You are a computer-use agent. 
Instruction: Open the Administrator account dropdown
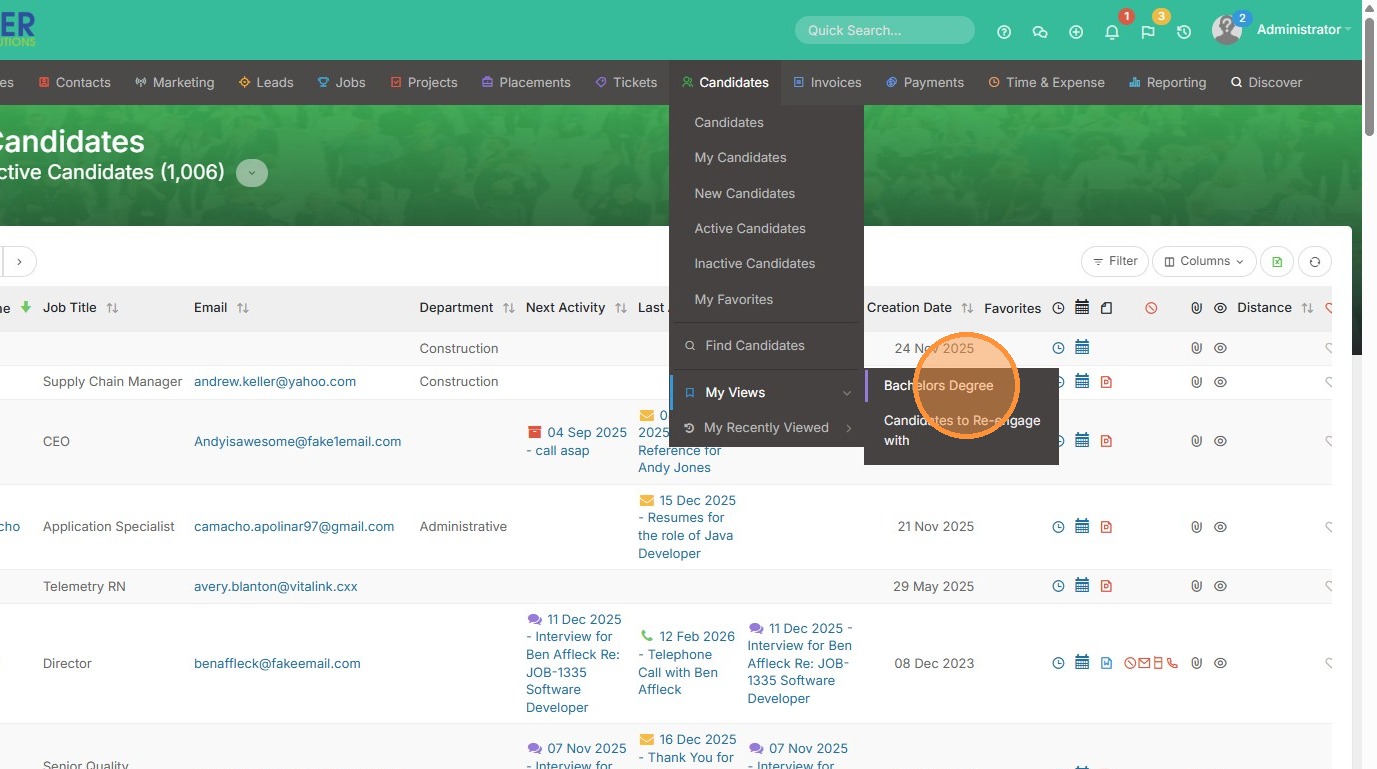pos(1303,30)
